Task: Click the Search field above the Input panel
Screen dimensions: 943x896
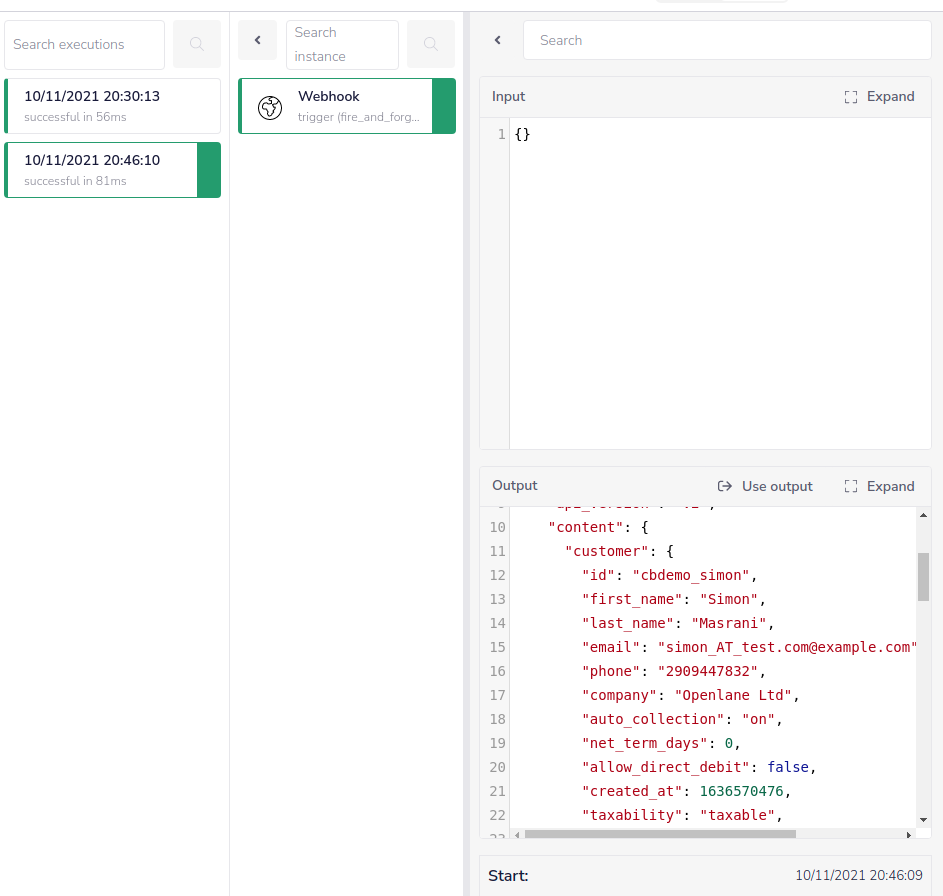Action: (727, 40)
